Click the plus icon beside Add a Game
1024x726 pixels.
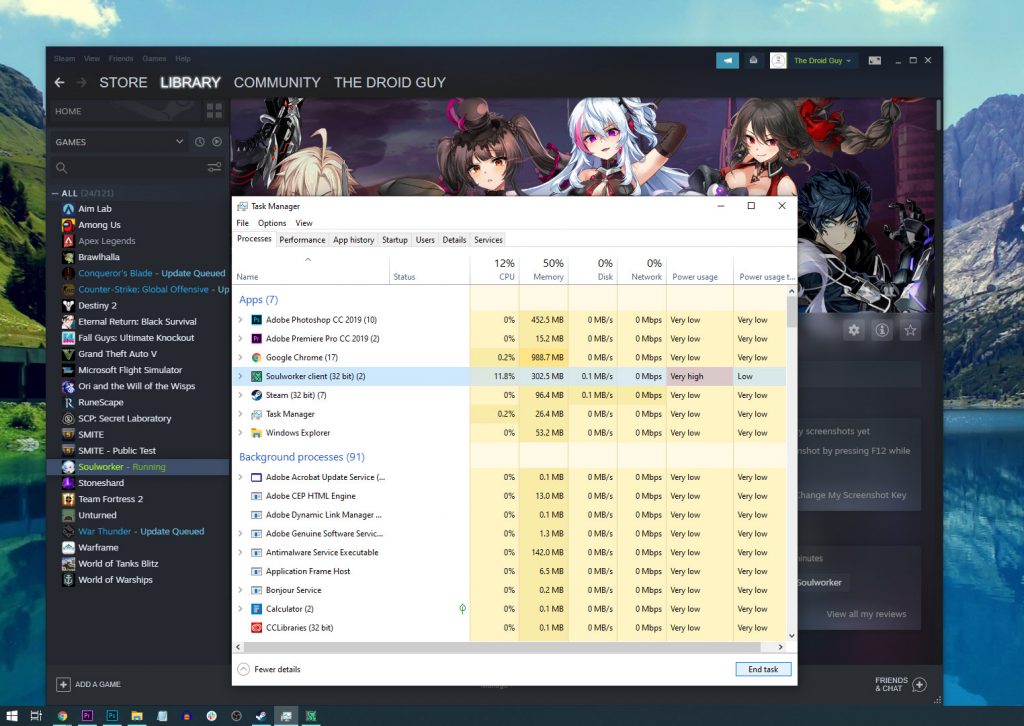tap(63, 684)
